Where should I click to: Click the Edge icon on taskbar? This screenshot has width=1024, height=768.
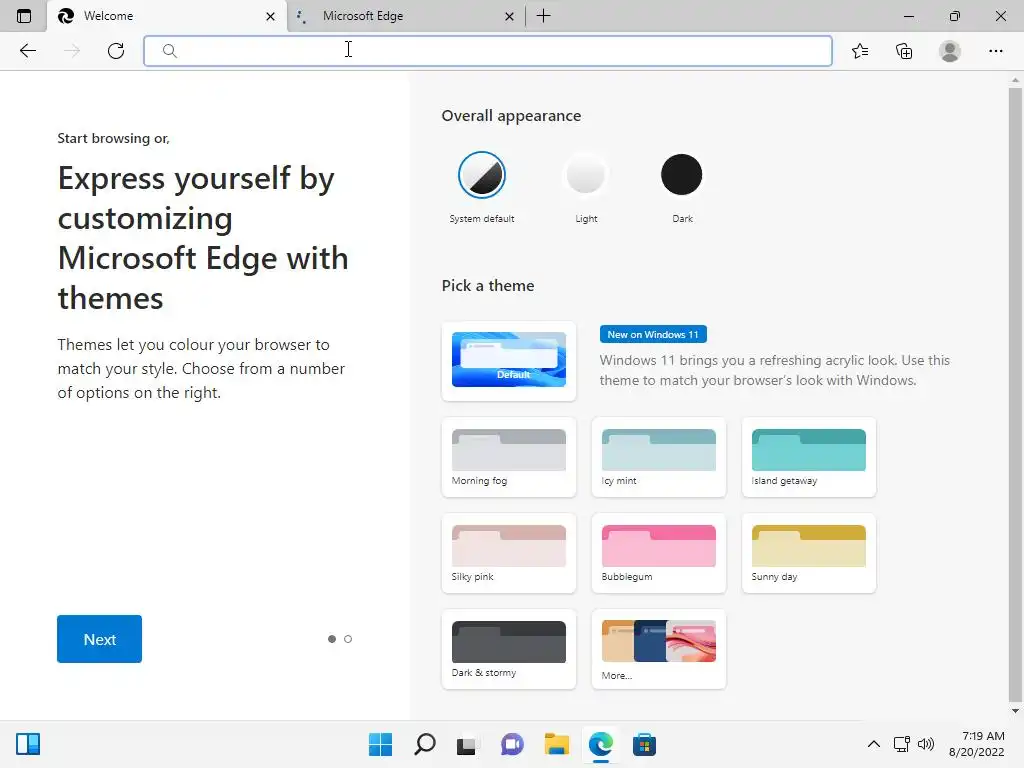pyautogui.click(x=600, y=744)
